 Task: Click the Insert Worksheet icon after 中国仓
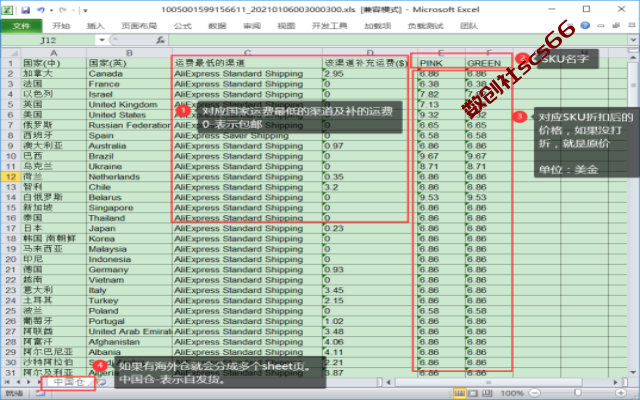click(x=101, y=382)
